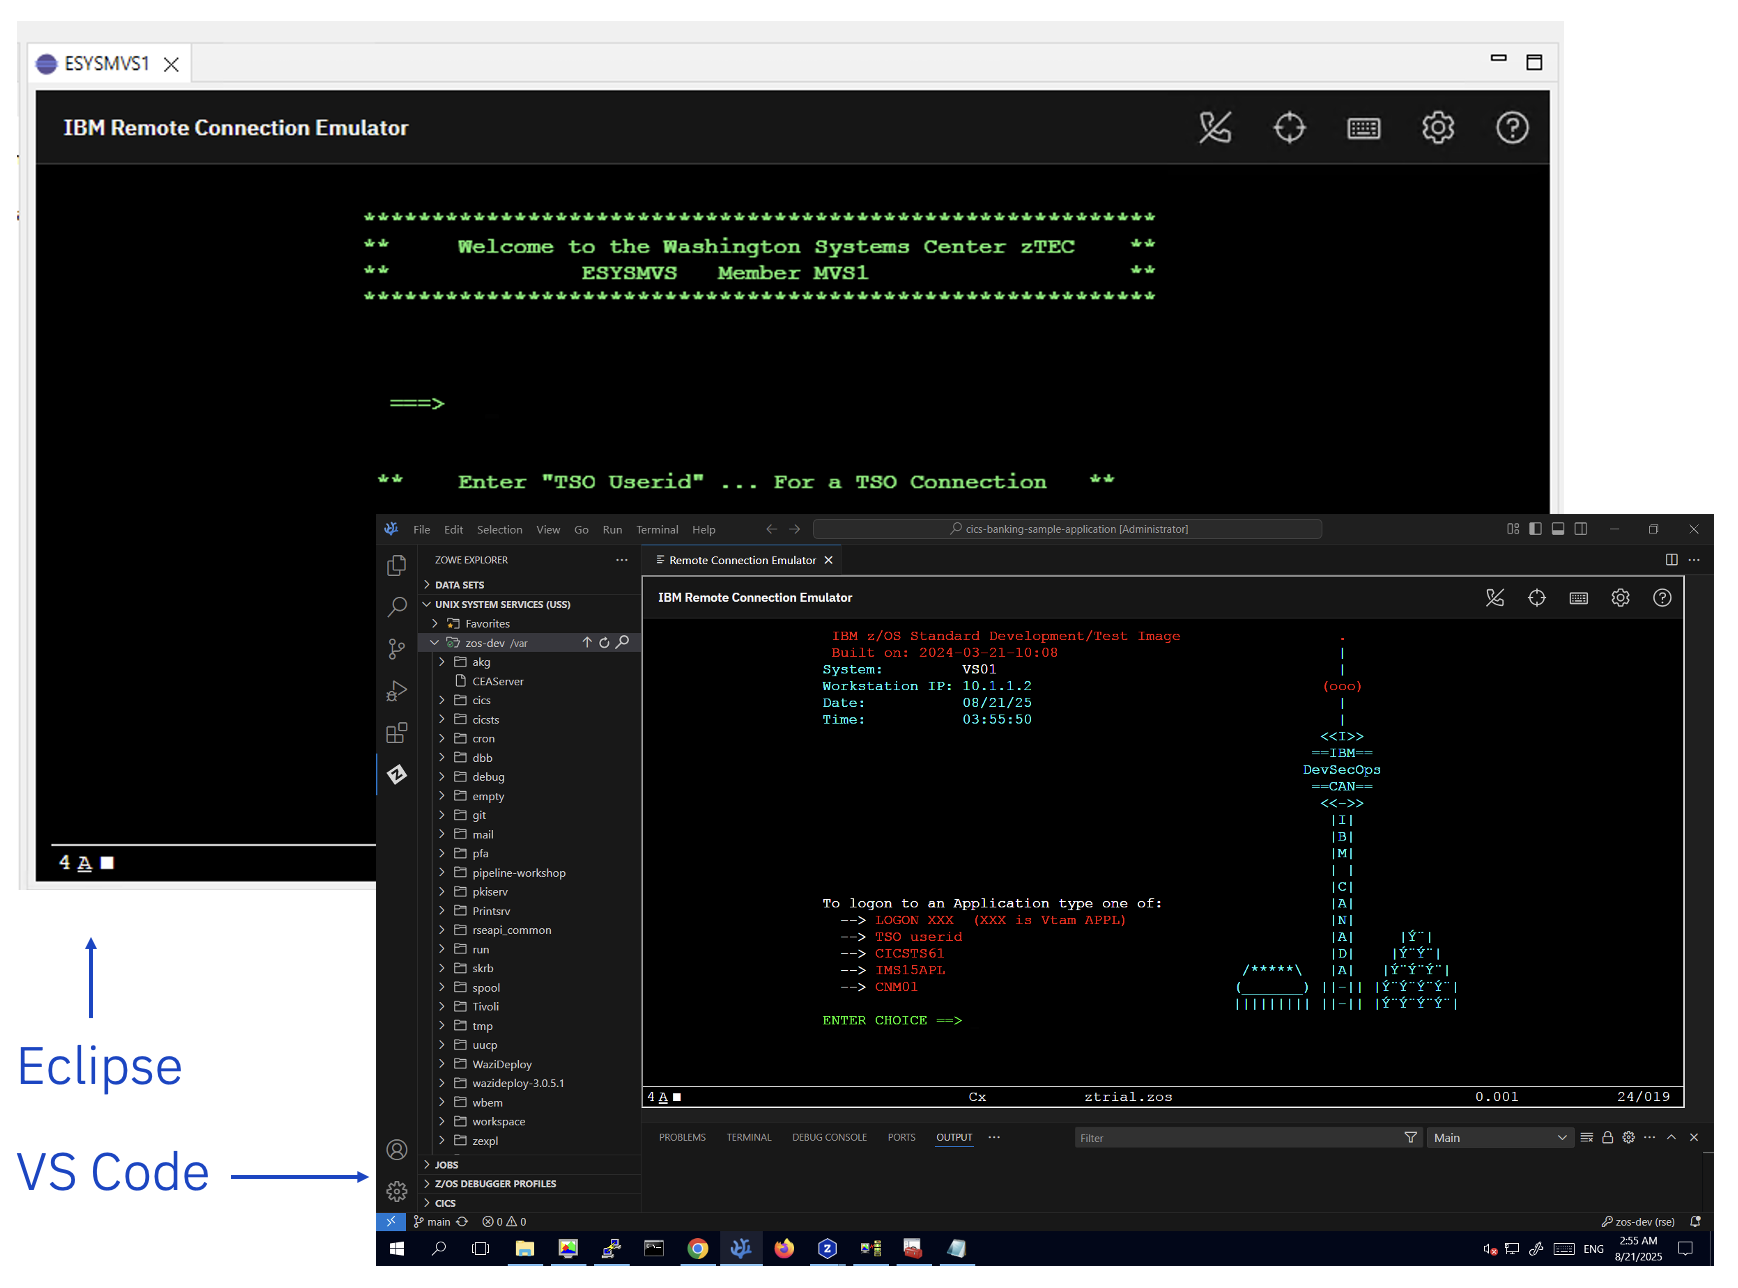
Task: Toggle primary side bar layout icon
Action: pyautogui.click(x=1535, y=529)
